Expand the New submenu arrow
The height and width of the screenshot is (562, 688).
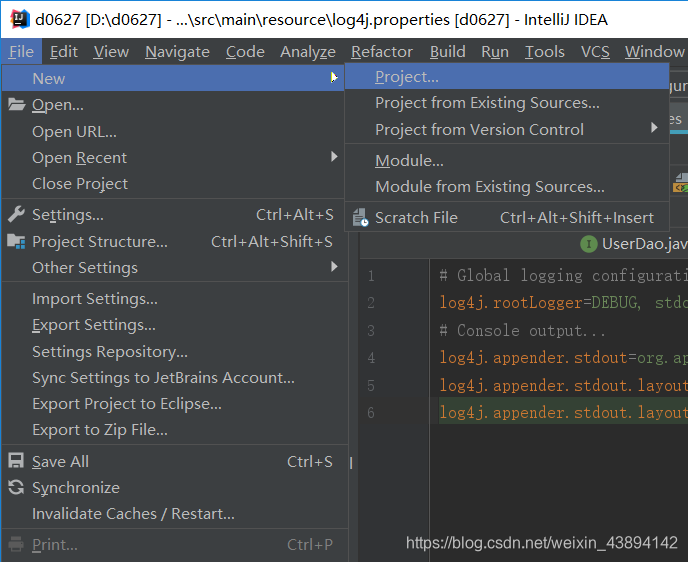click(334, 78)
